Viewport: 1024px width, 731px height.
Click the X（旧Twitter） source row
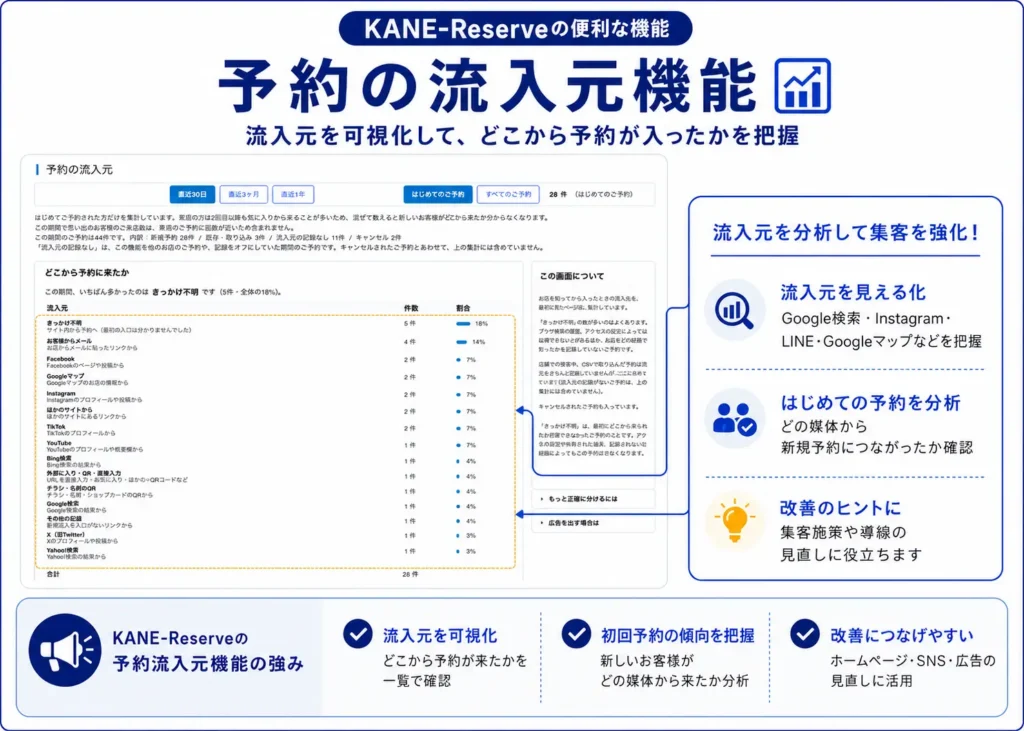pyautogui.click(x=275, y=538)
